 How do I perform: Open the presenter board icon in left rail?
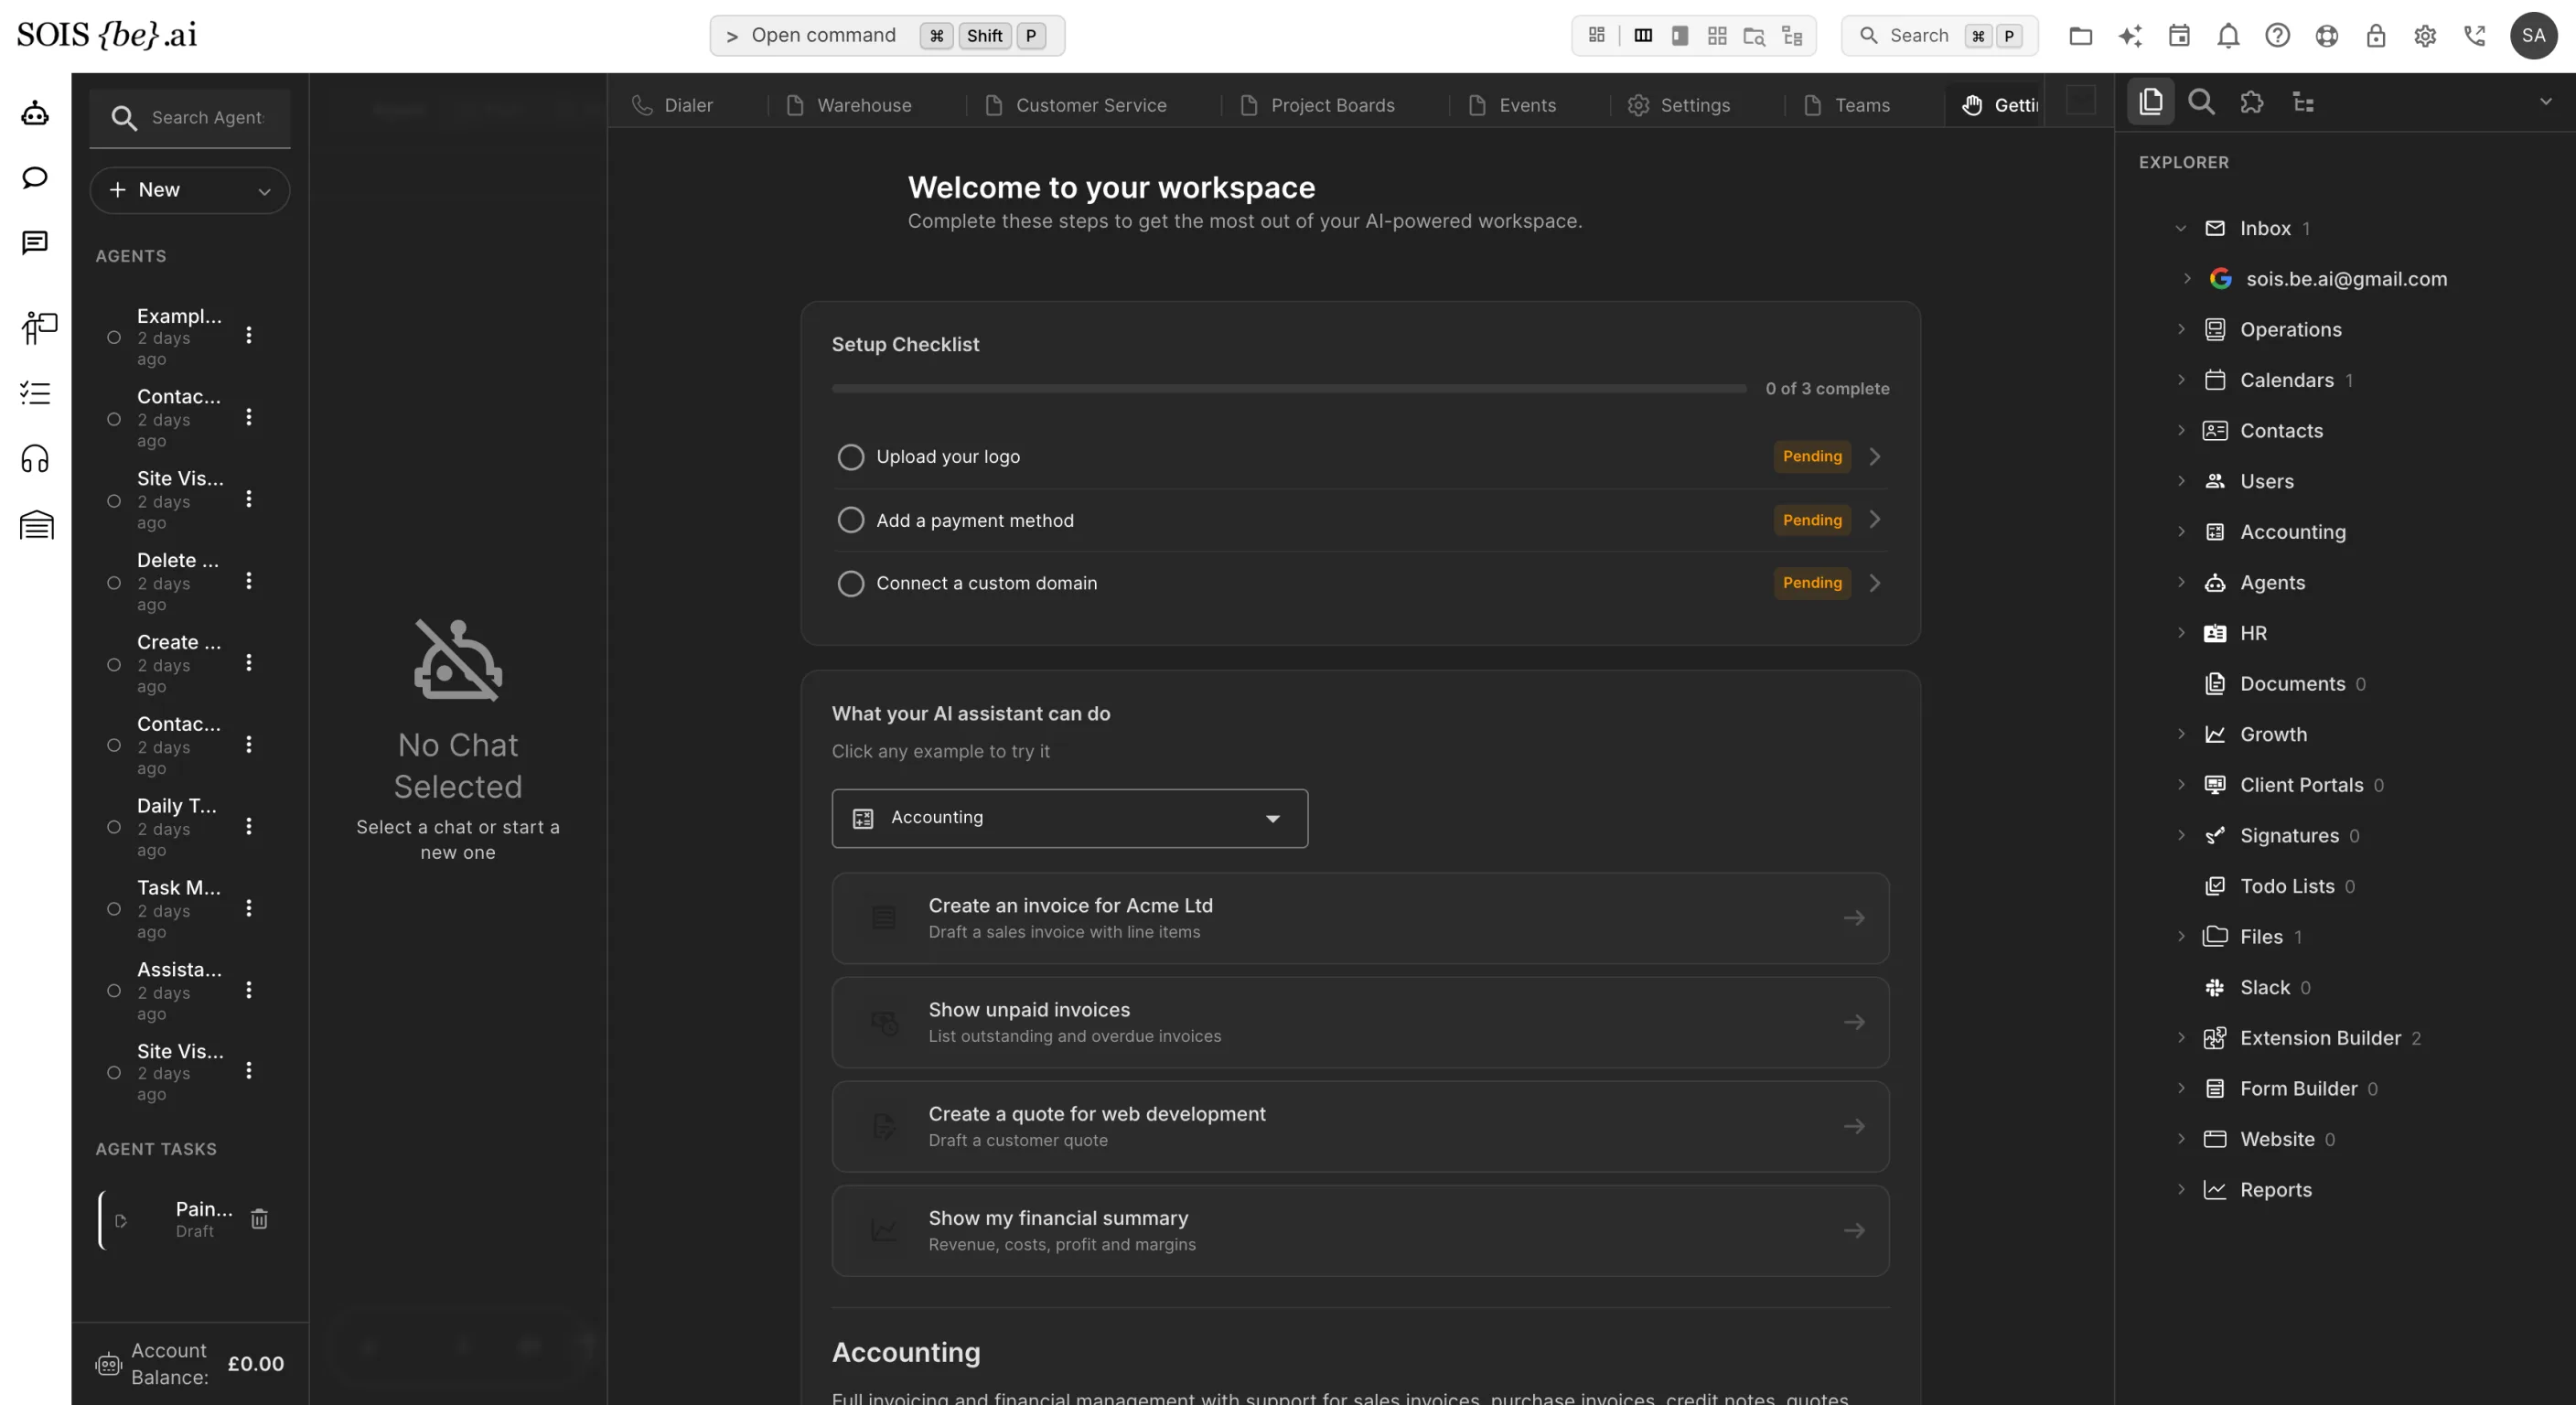[x=39, y=328]
